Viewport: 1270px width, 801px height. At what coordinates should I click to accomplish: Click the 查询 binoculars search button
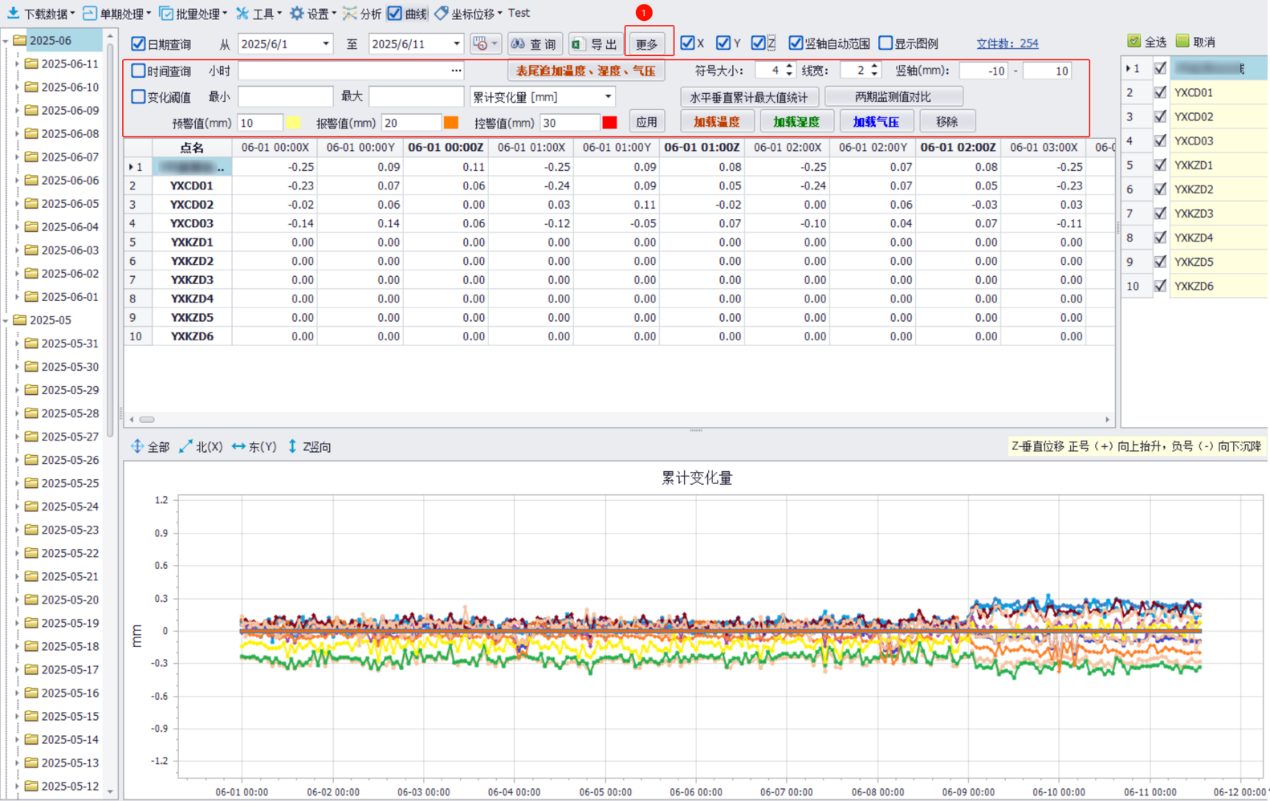[x=534, y=44]
